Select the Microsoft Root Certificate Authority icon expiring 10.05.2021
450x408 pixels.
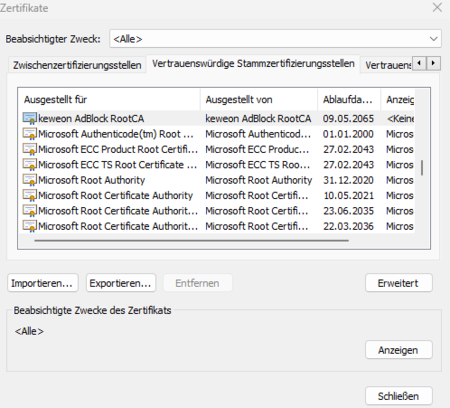29,195
